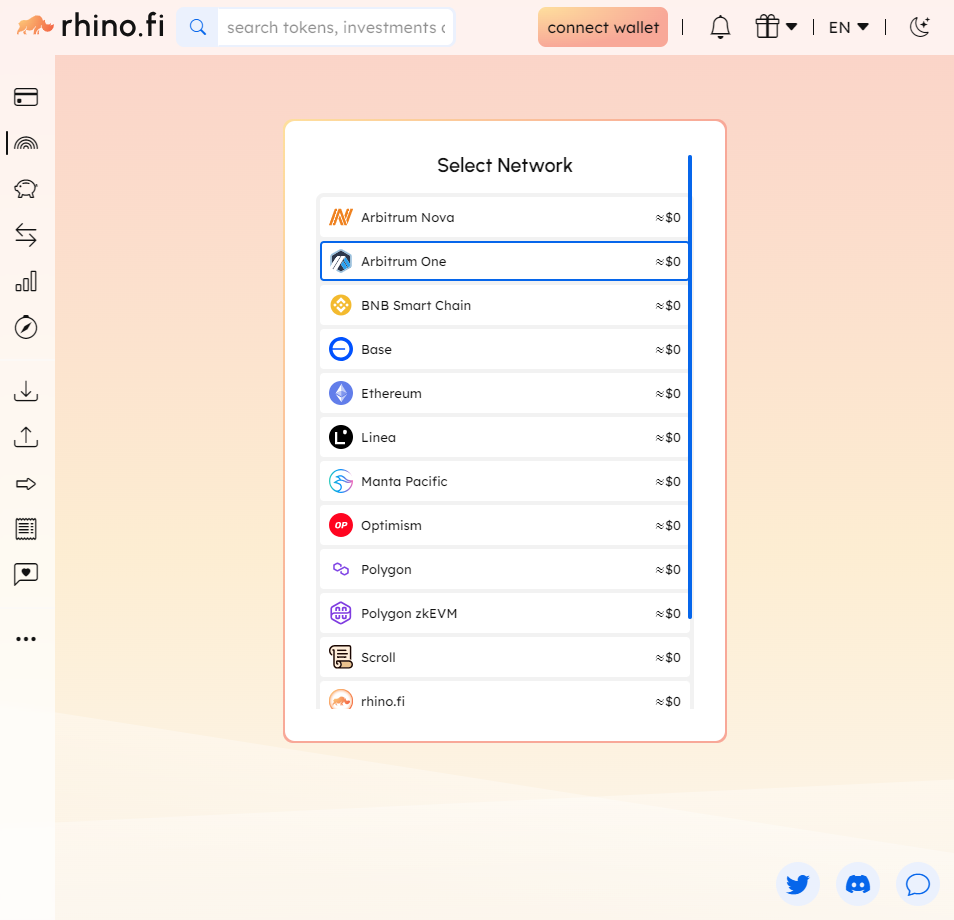Open the piggy bank sidebar icon

click(x=26, y=189)
